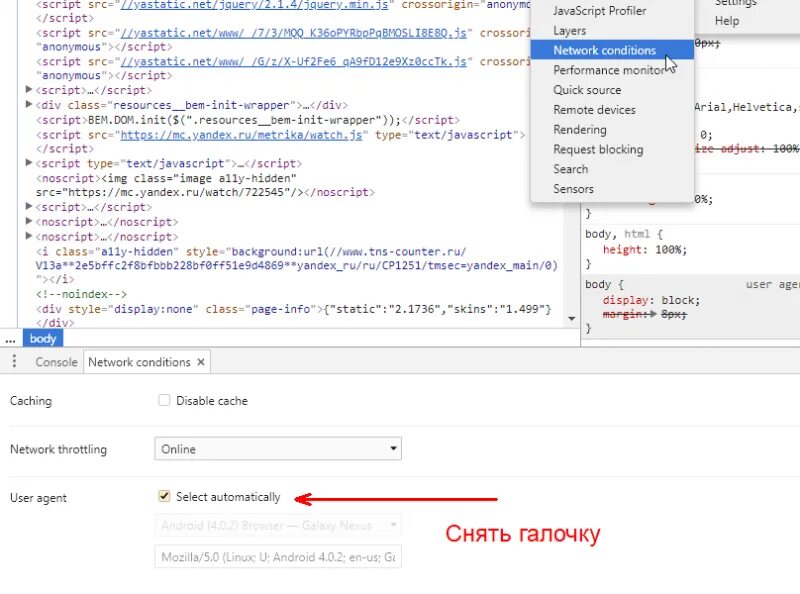This screenshot has height=594, width=800.
Task: Choose Performance monitor menu entry
Action: [x=610, y=70]
